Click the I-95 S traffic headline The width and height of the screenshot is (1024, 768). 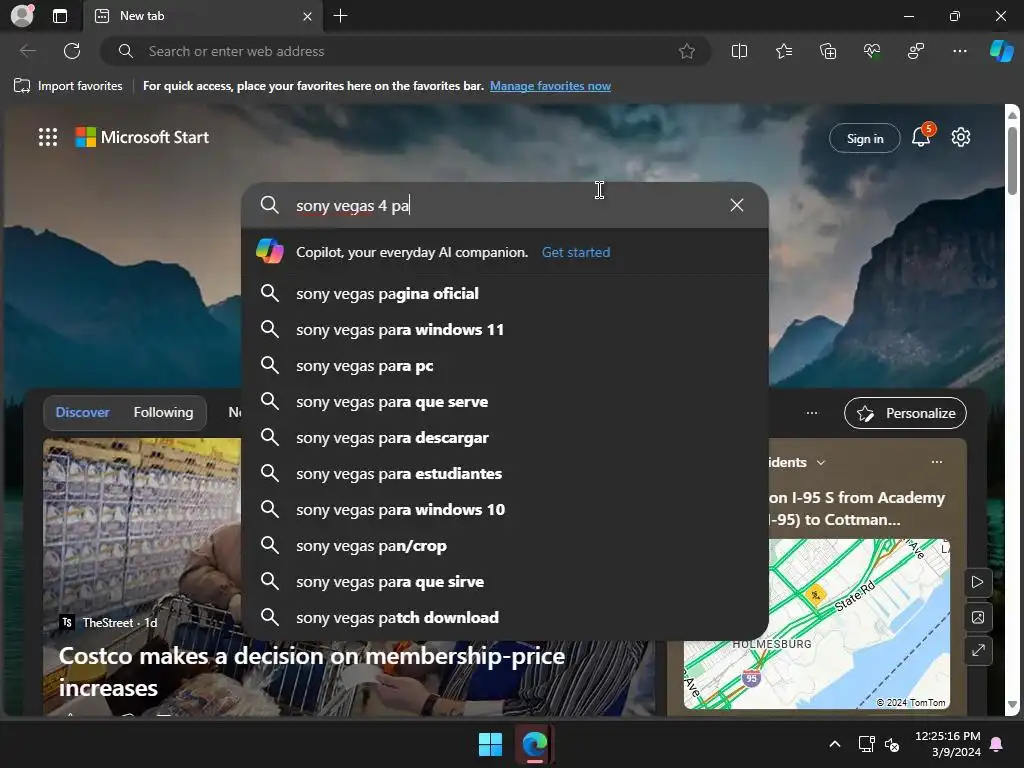coord(856,509)
